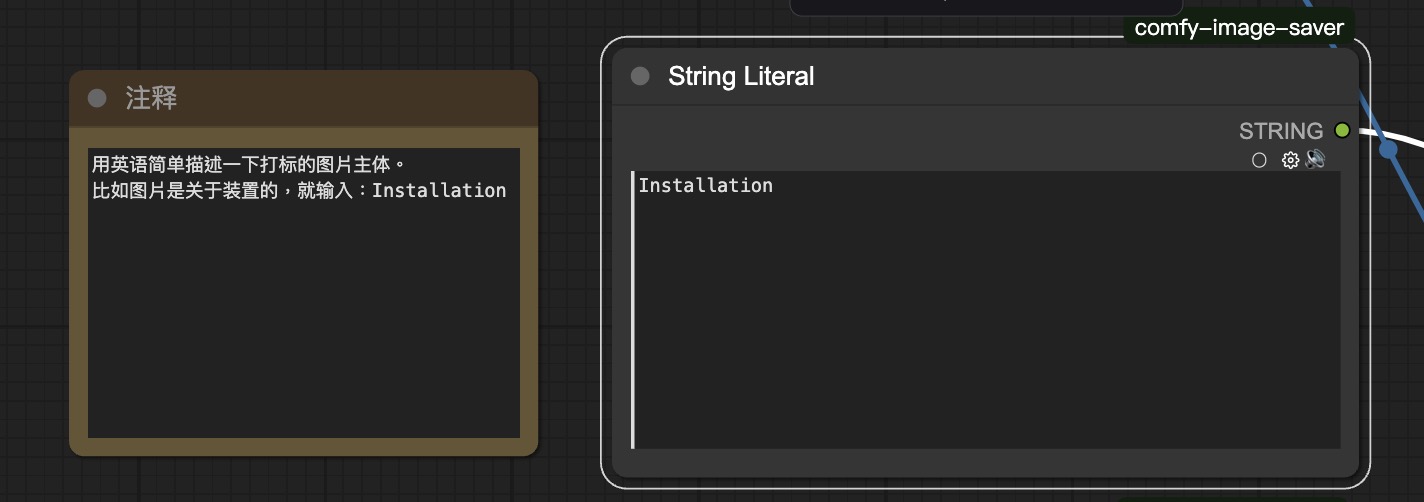Select the String Literal node title
Image resolution: width=1424 pixels, height=502 pixels.
pyautogui.click(x=741, y=76)
